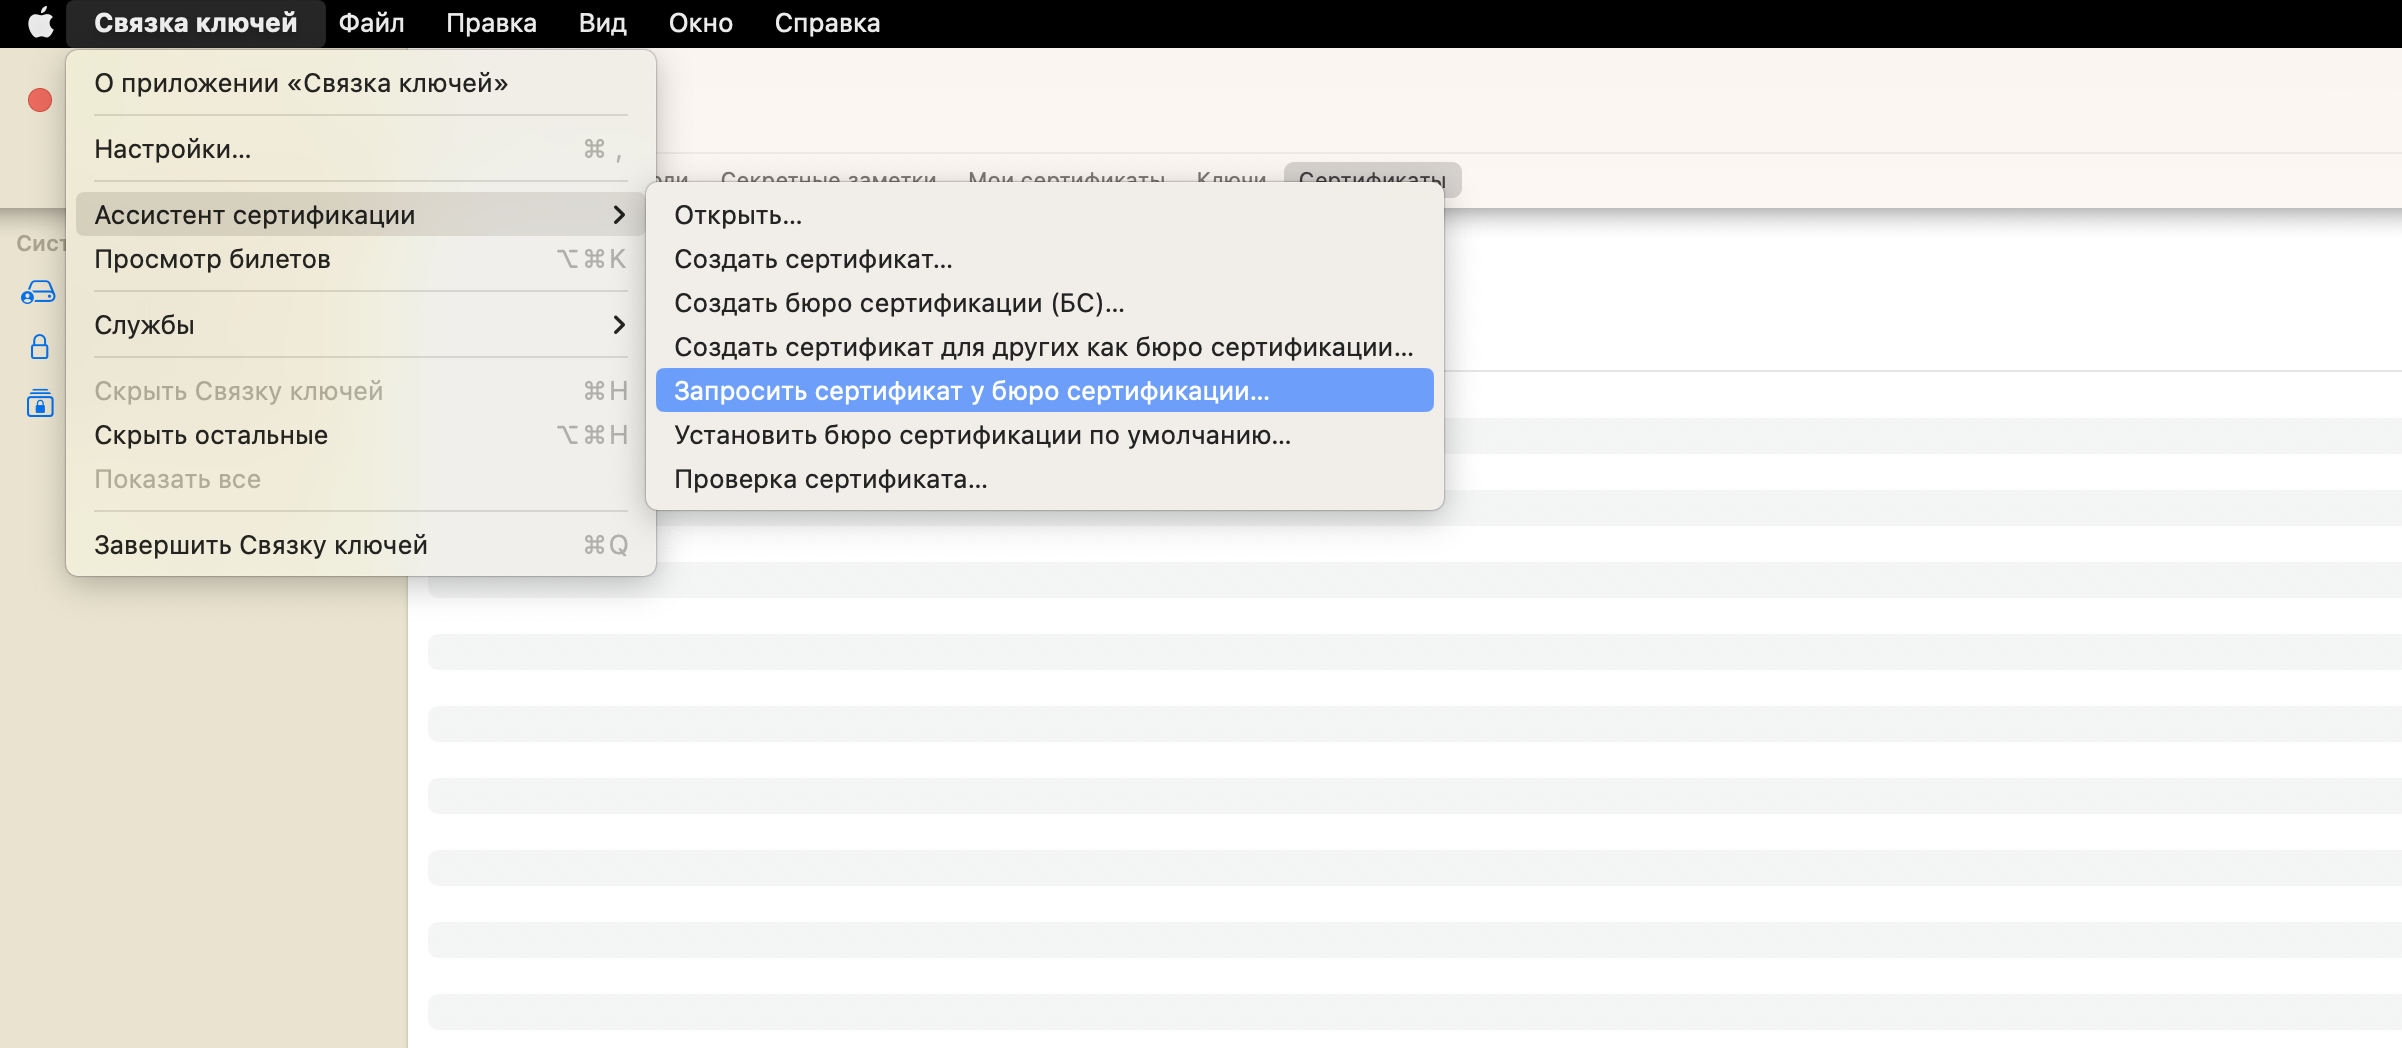
Task: Choose Настройки… from the app menu
Action: pos(172,149)
